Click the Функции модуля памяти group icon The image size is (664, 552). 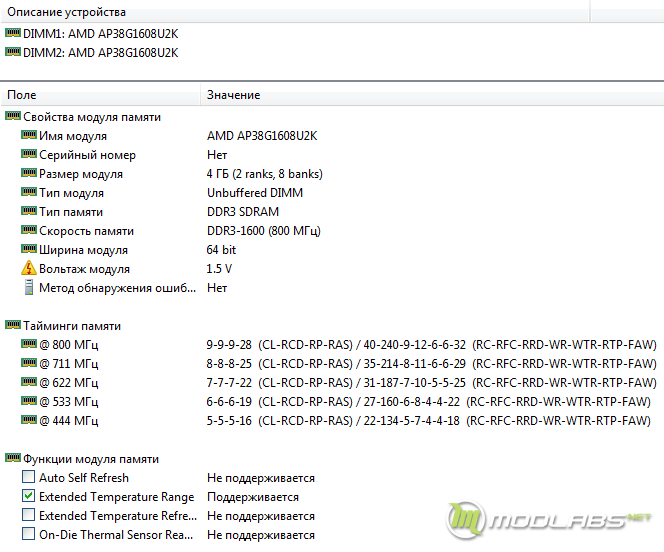13,458
